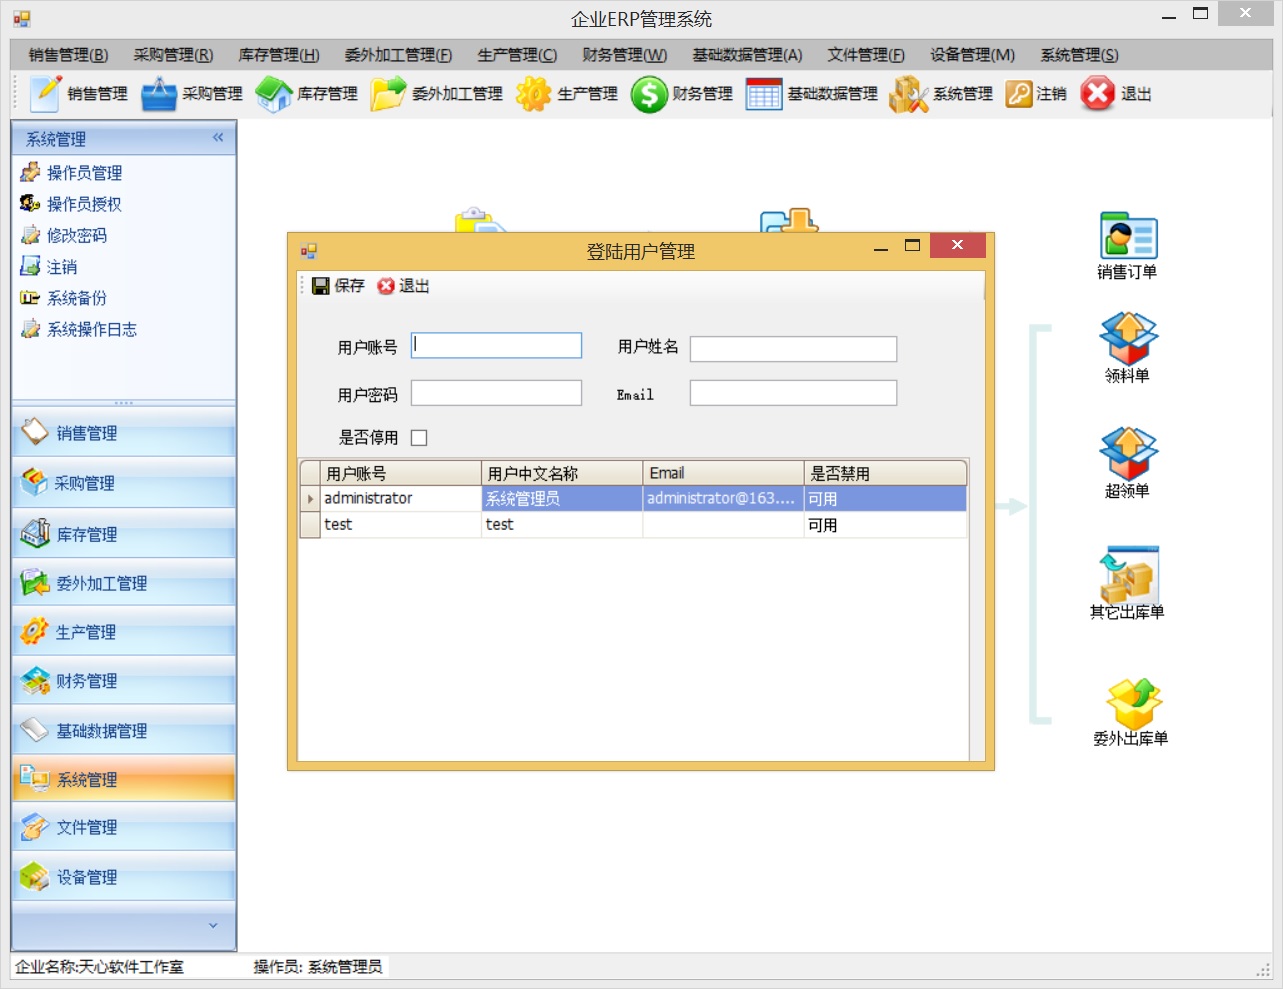This screenshot has height=989, width=1283.
Task: Click the 保存 disk icon in dialog
Action: click(x=321, y=286)
